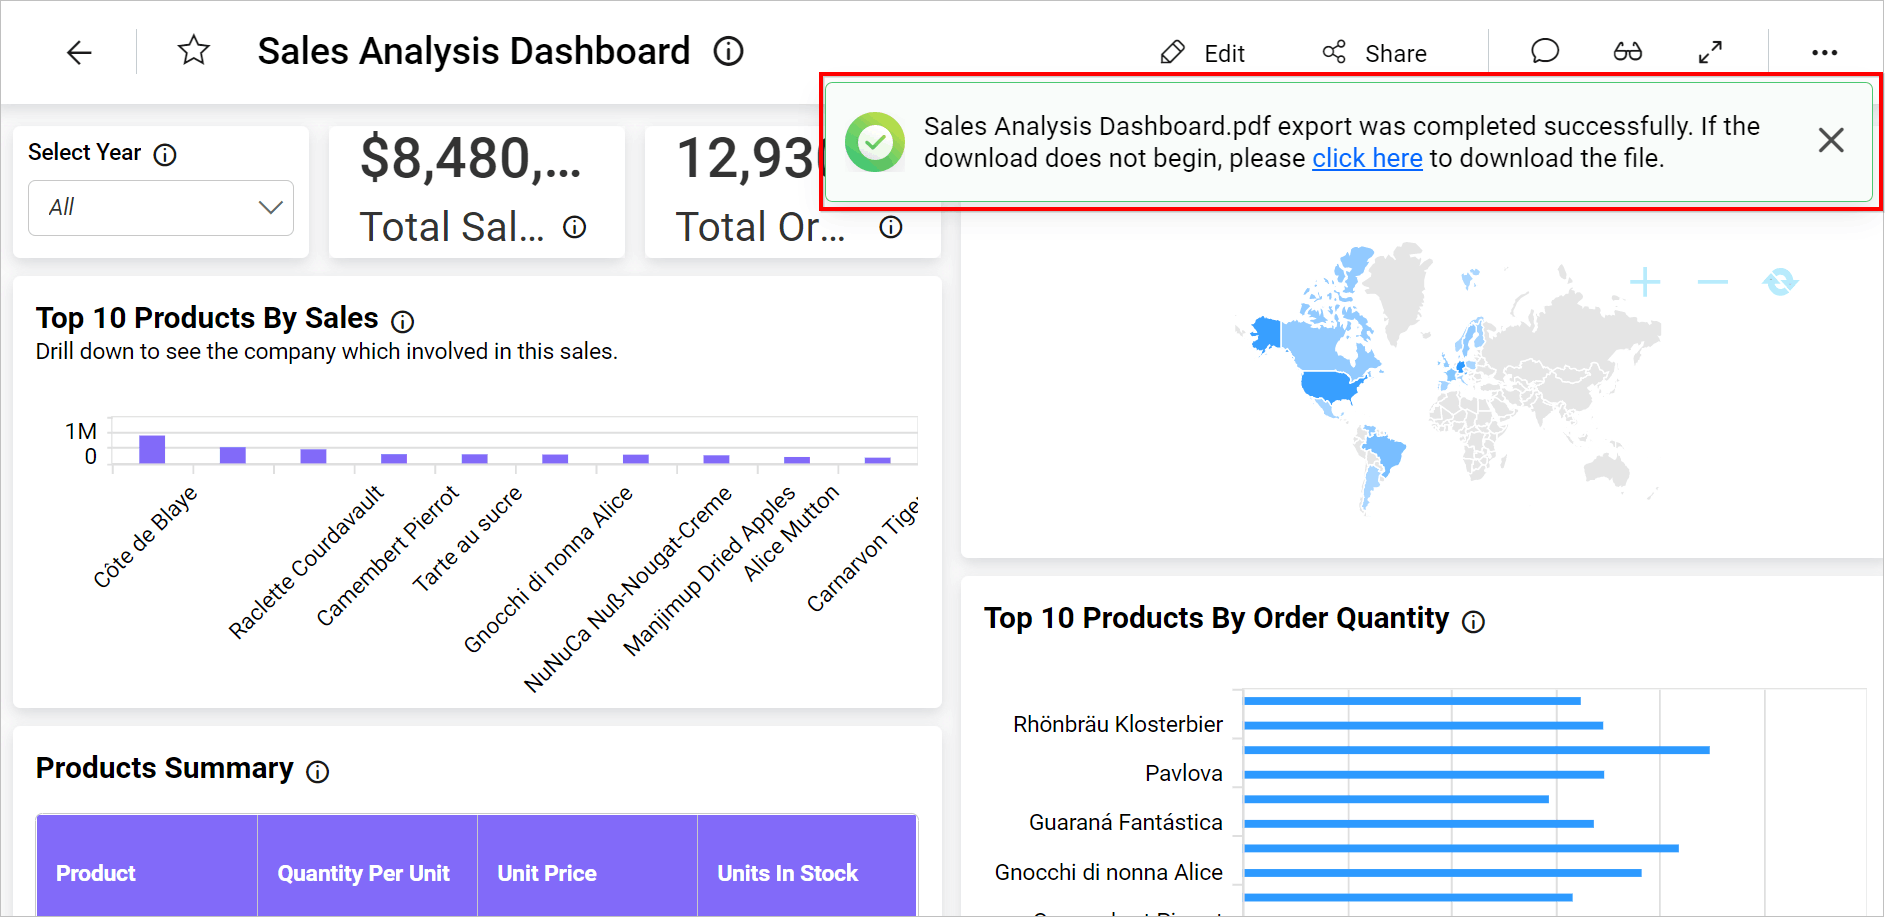The width and height of the screenshot is (1885, 917).
Task: Open dashboard info icon beside title
Action: click(728, 51)
